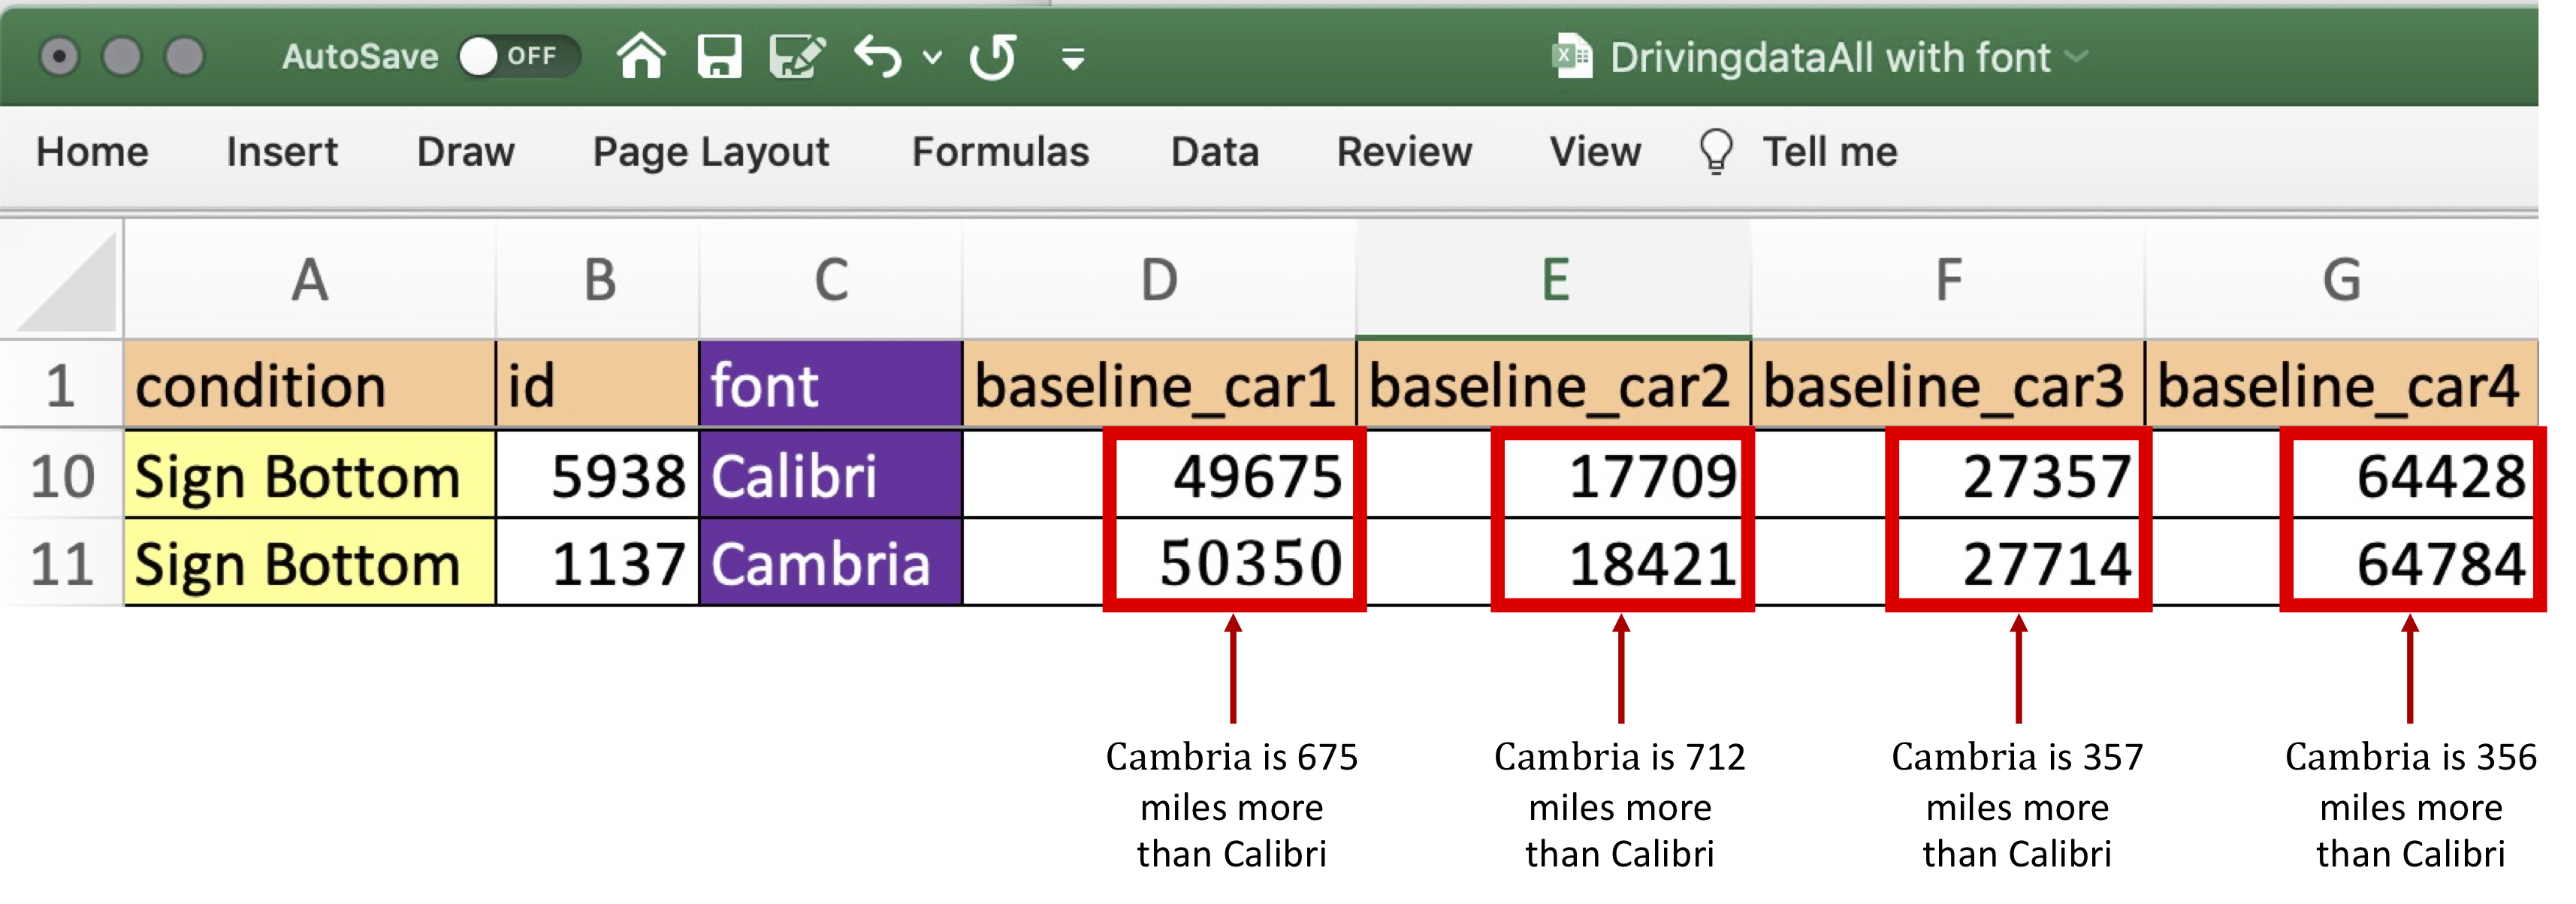Click the Undo arrow icon

pyautogui.click(x=878, y=56)
